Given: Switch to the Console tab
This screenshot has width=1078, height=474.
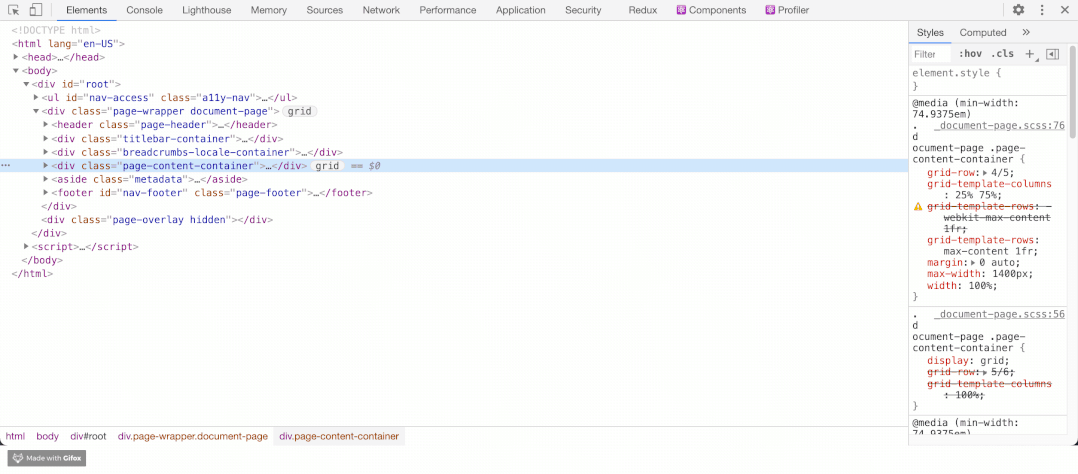Looking at the screenshot, I should (x=144, y=10).
